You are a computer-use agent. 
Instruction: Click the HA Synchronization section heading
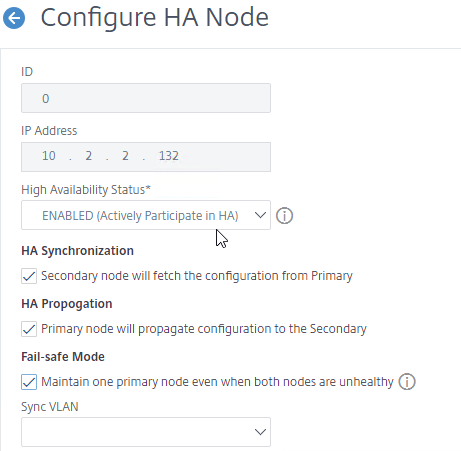point(77,251)
